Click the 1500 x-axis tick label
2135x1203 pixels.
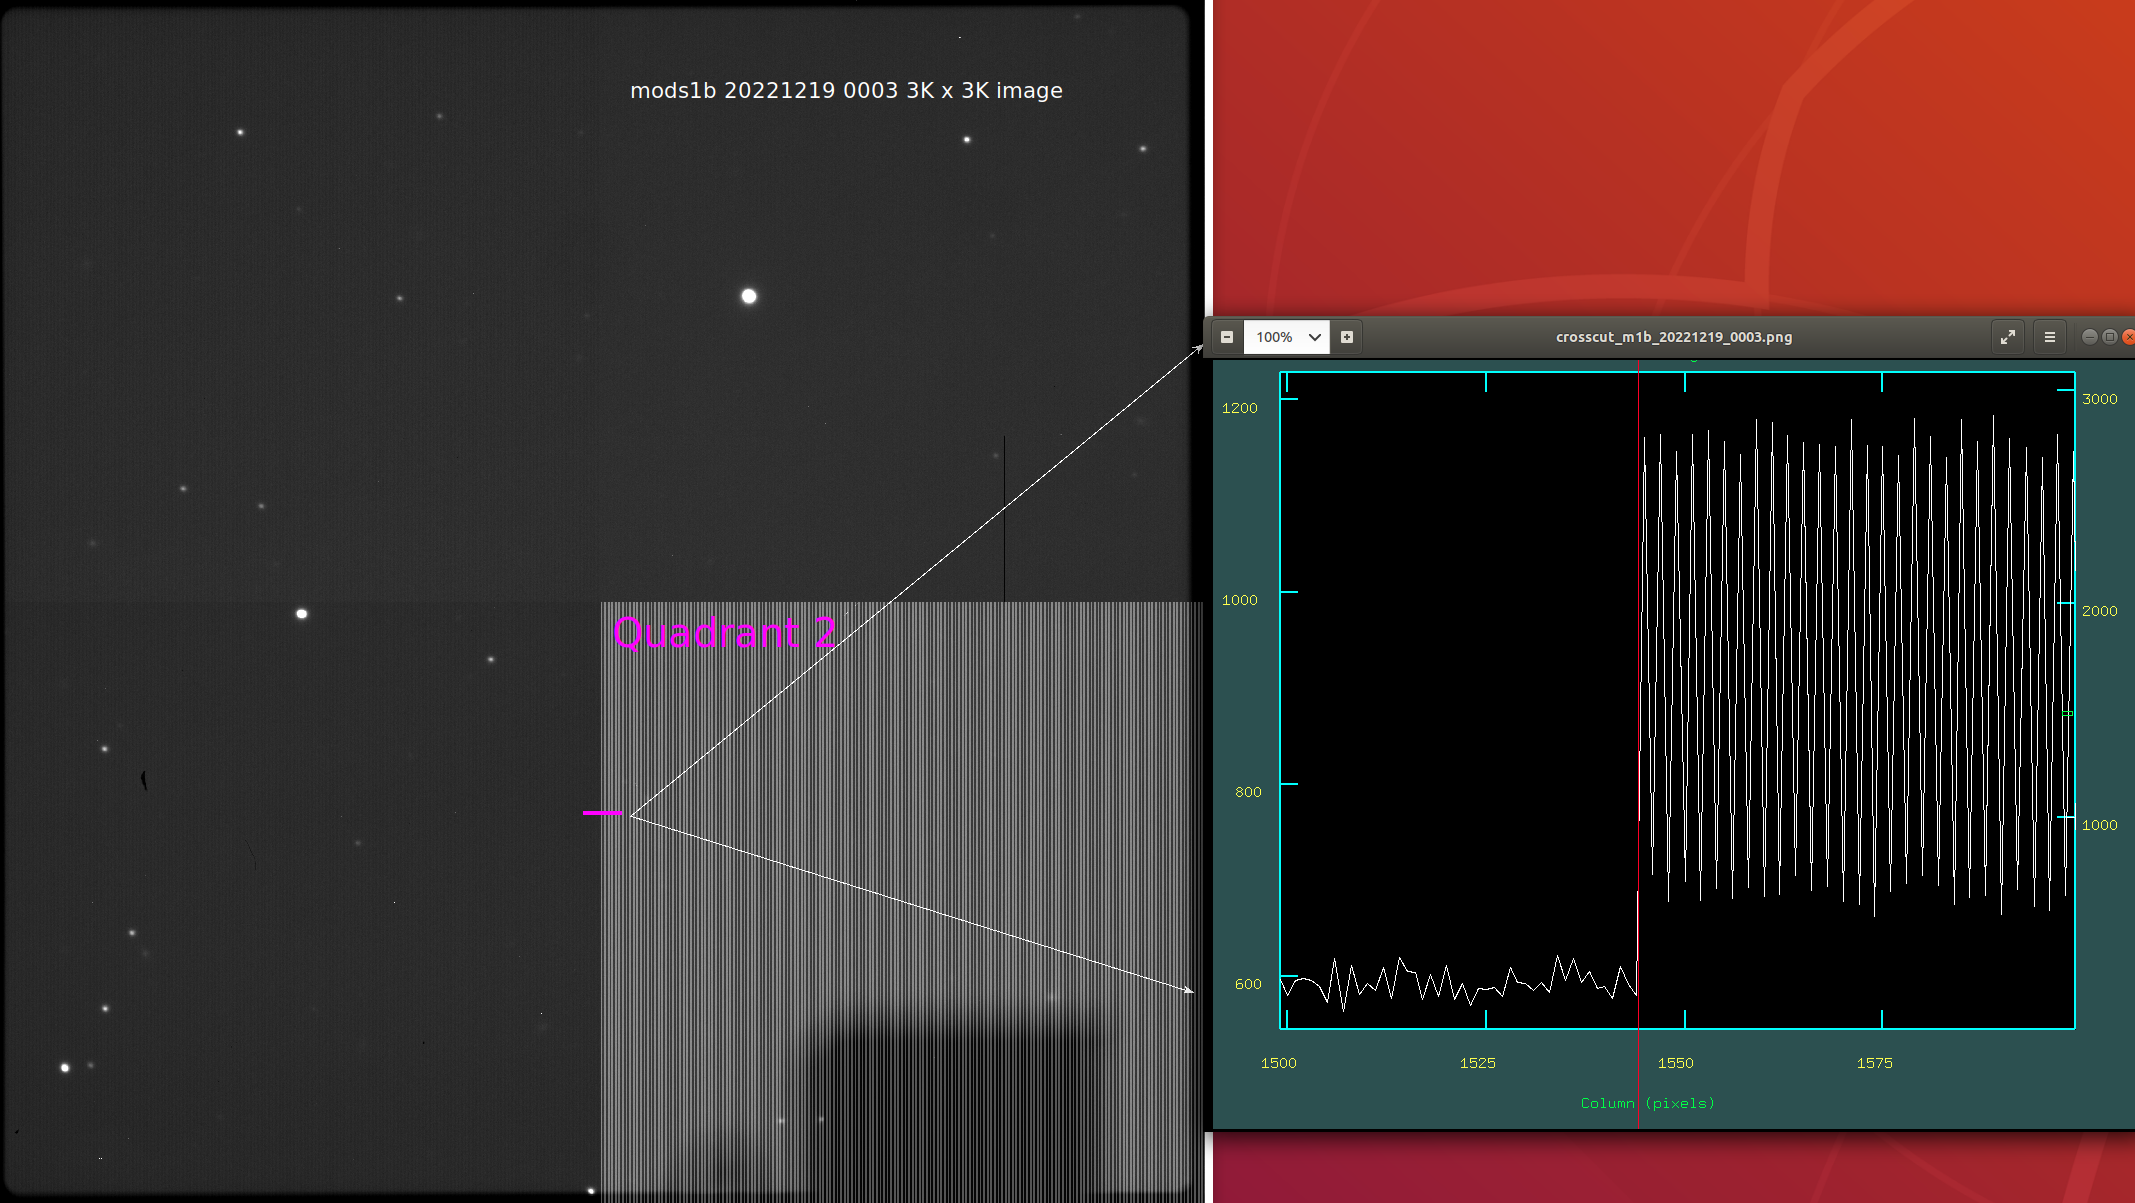click(1278, 1063)
